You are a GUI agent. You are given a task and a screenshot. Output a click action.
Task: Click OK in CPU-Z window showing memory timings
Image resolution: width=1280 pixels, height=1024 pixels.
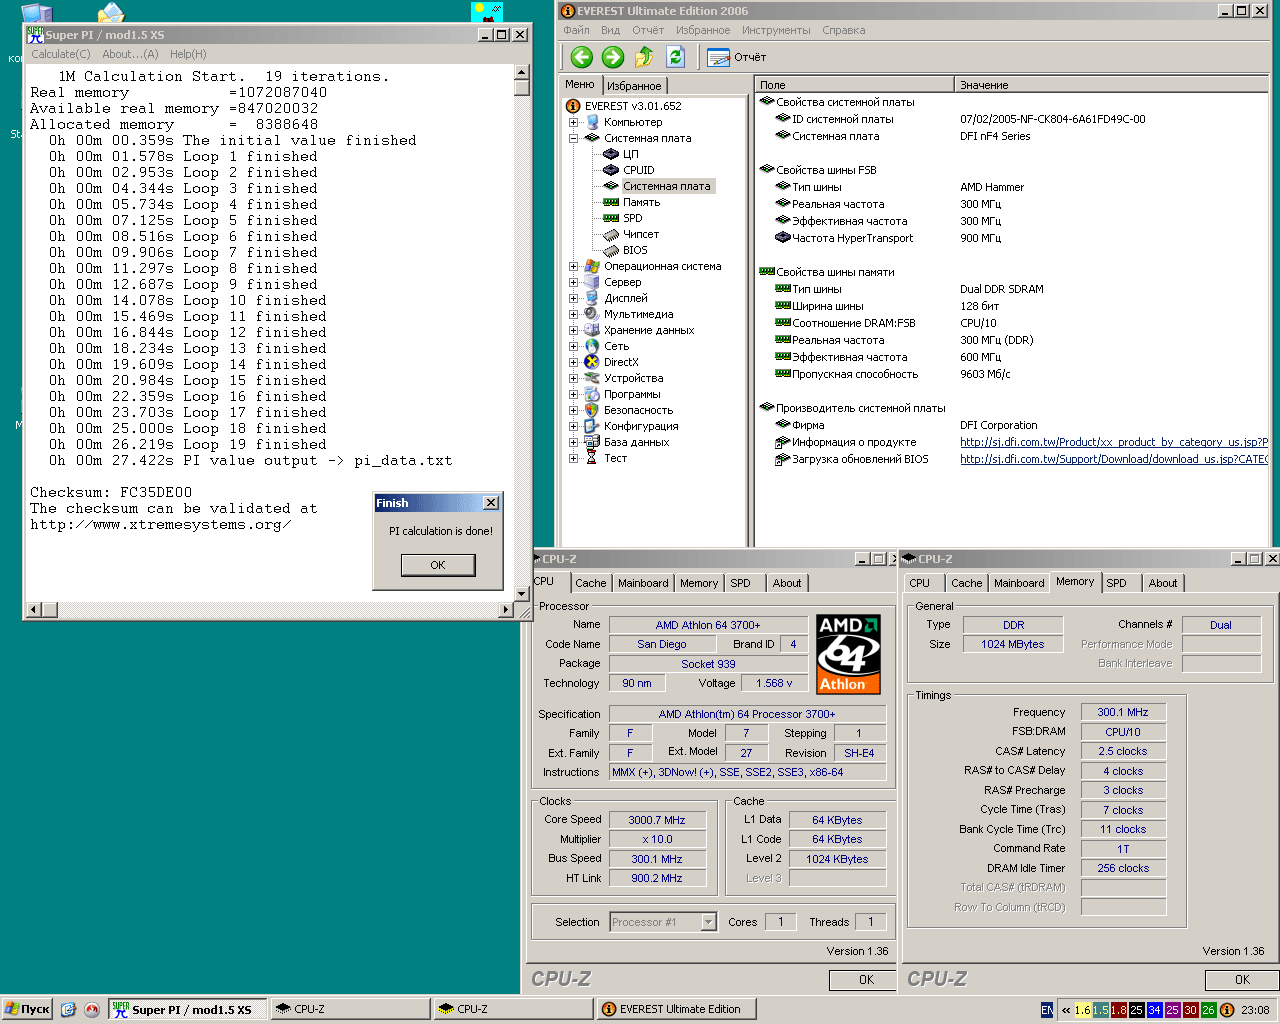coord(1242,980)
